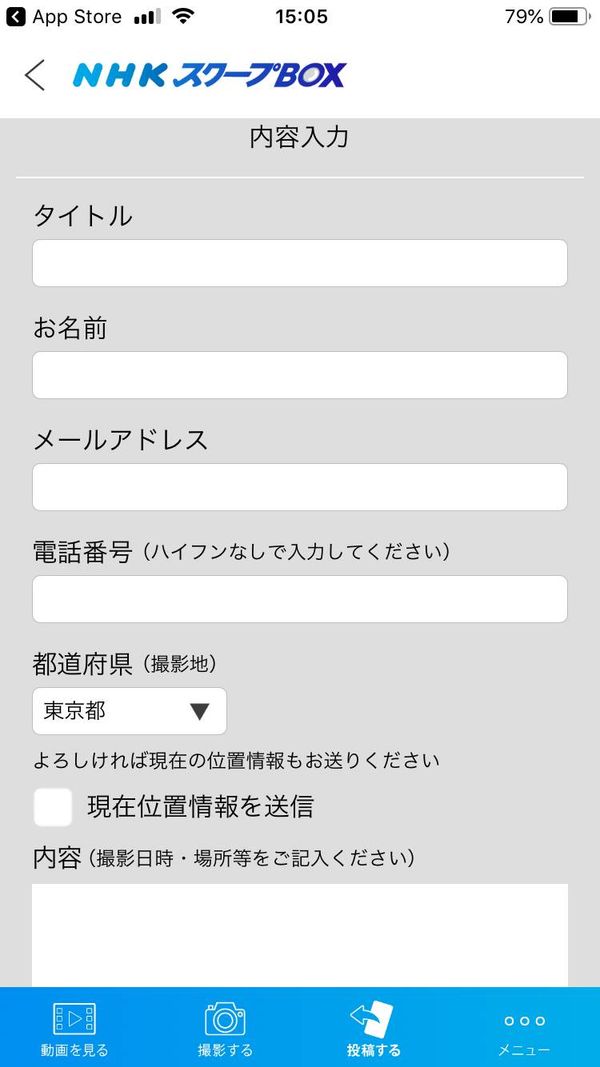This screenshot has width=600, height=1067.
Task: Enable 現在位置情報を送信 checkbox
Action: (x=52, y=807)
